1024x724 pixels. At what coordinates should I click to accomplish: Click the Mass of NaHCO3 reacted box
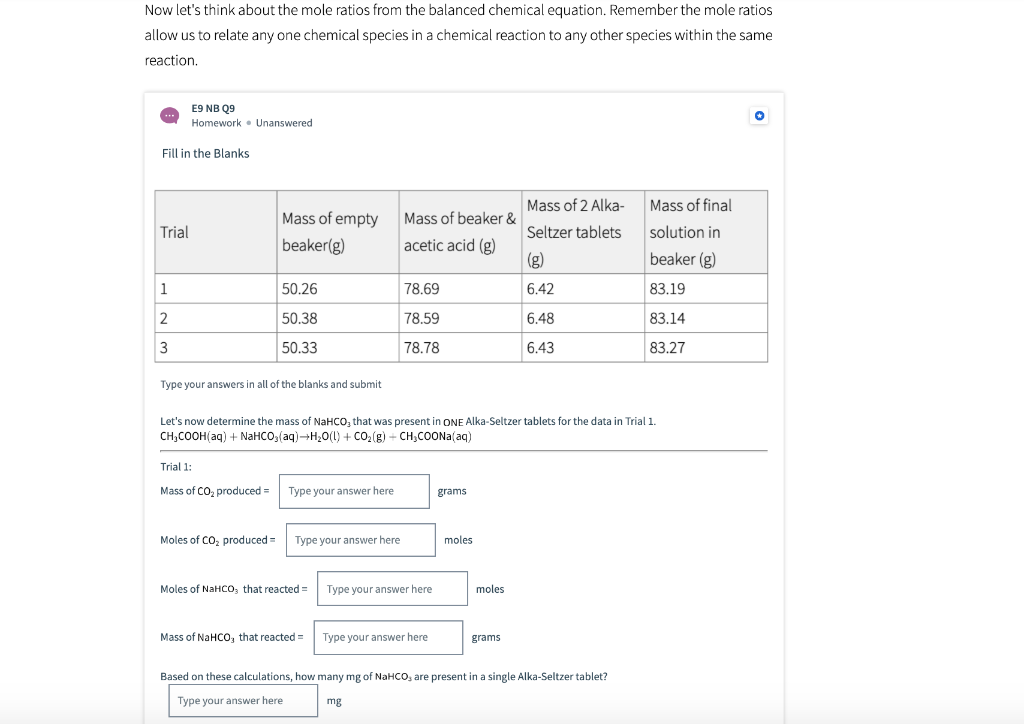pos(388,637)
